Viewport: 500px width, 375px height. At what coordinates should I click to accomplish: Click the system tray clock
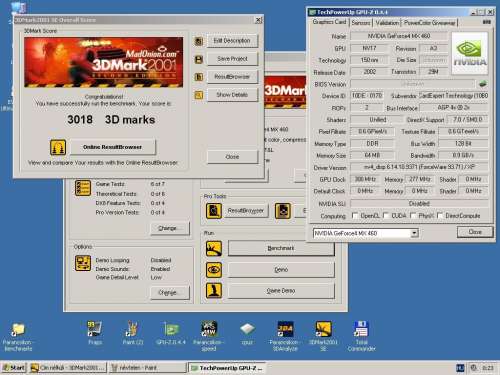(487, 368)
